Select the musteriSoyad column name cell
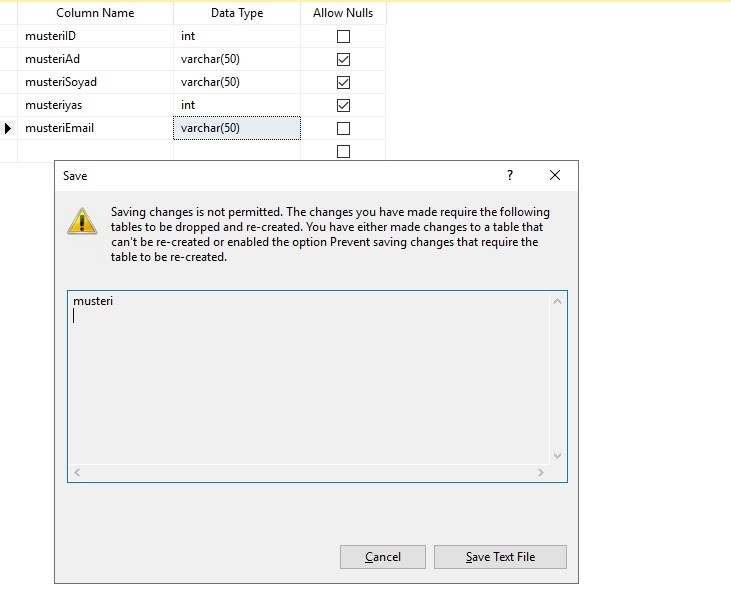 95,82
